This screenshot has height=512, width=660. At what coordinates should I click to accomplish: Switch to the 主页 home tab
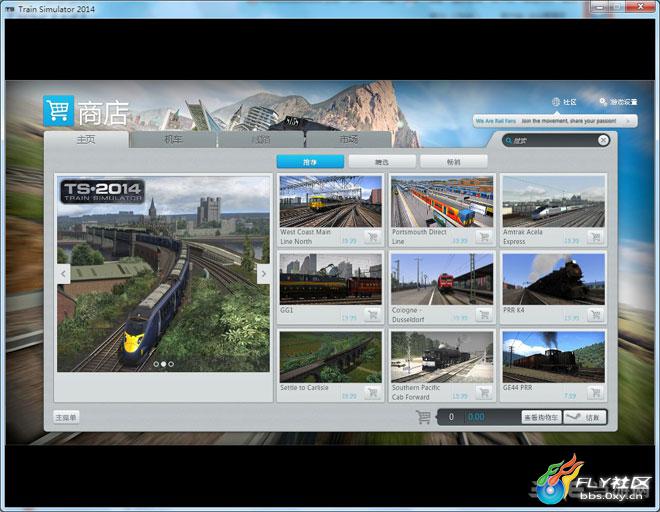(86, 139)
